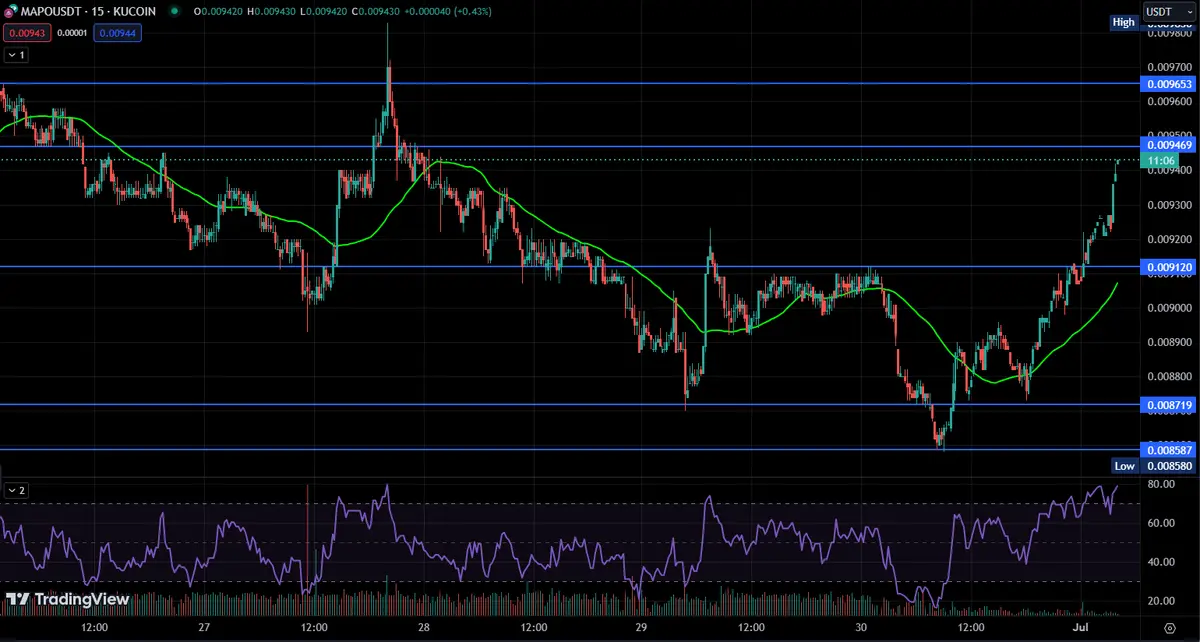This screenshot has width=1200, height=642.
Task: Click the Low 0.008580 price marker
Action: 1154,466
